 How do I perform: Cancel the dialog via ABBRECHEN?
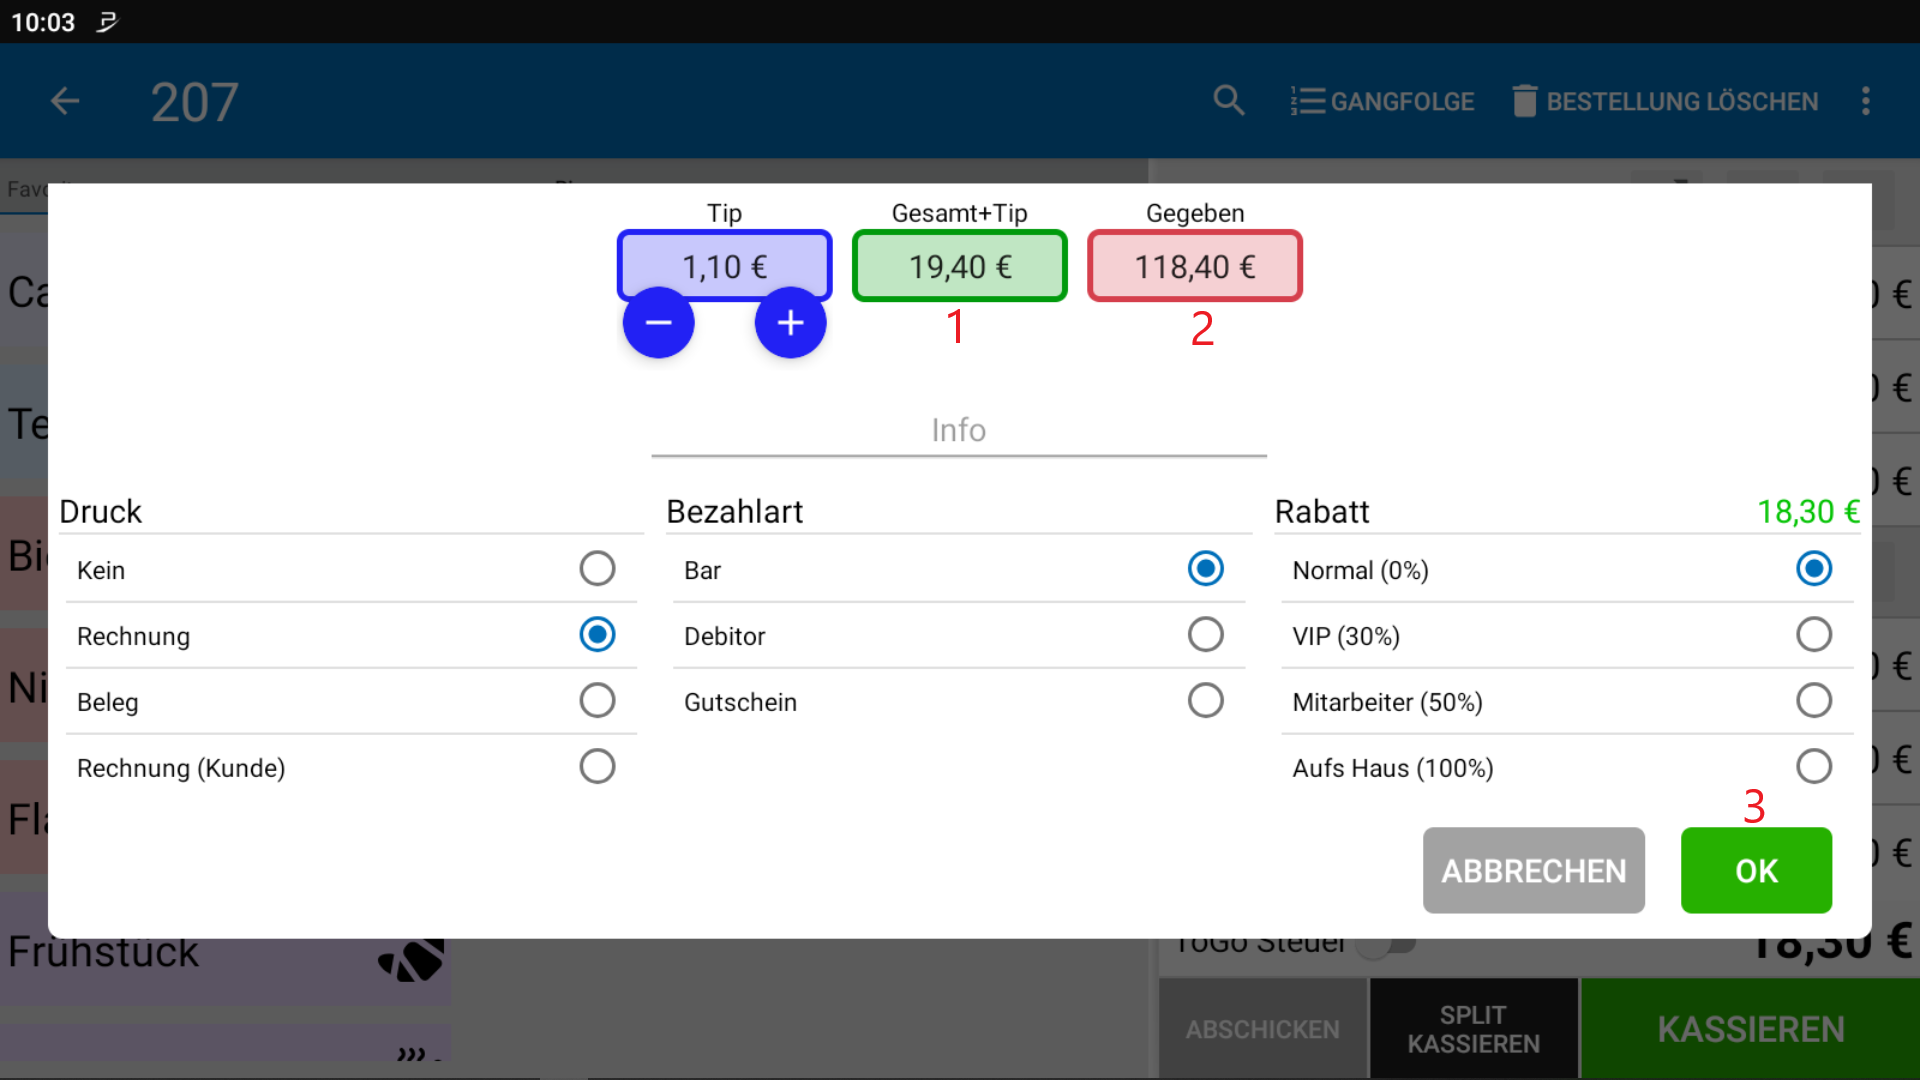point(1533,870)
